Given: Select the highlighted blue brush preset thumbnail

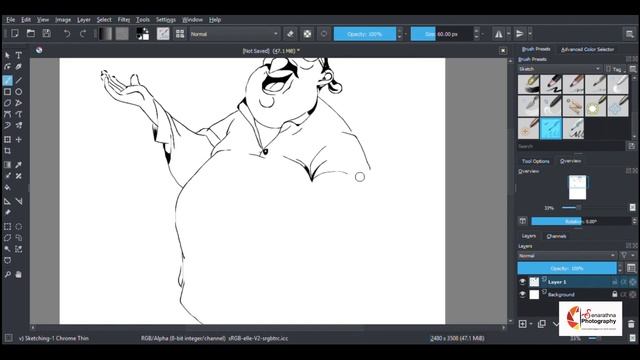Looking at the screenshot, I should pos(551,128).
